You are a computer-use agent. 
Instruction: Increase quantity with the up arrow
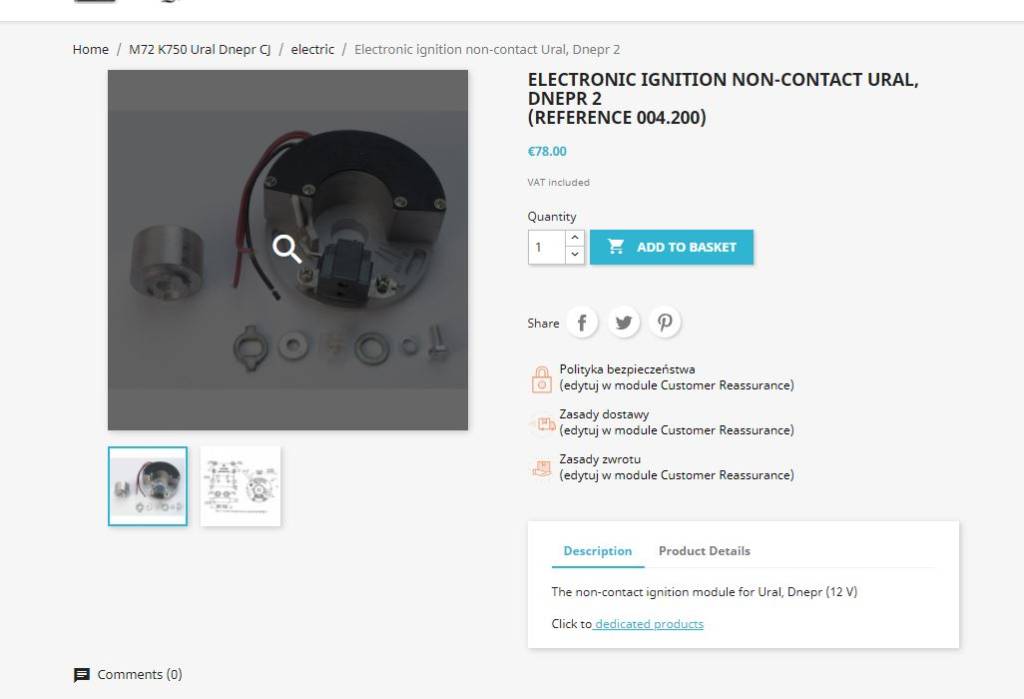point(574,238)
